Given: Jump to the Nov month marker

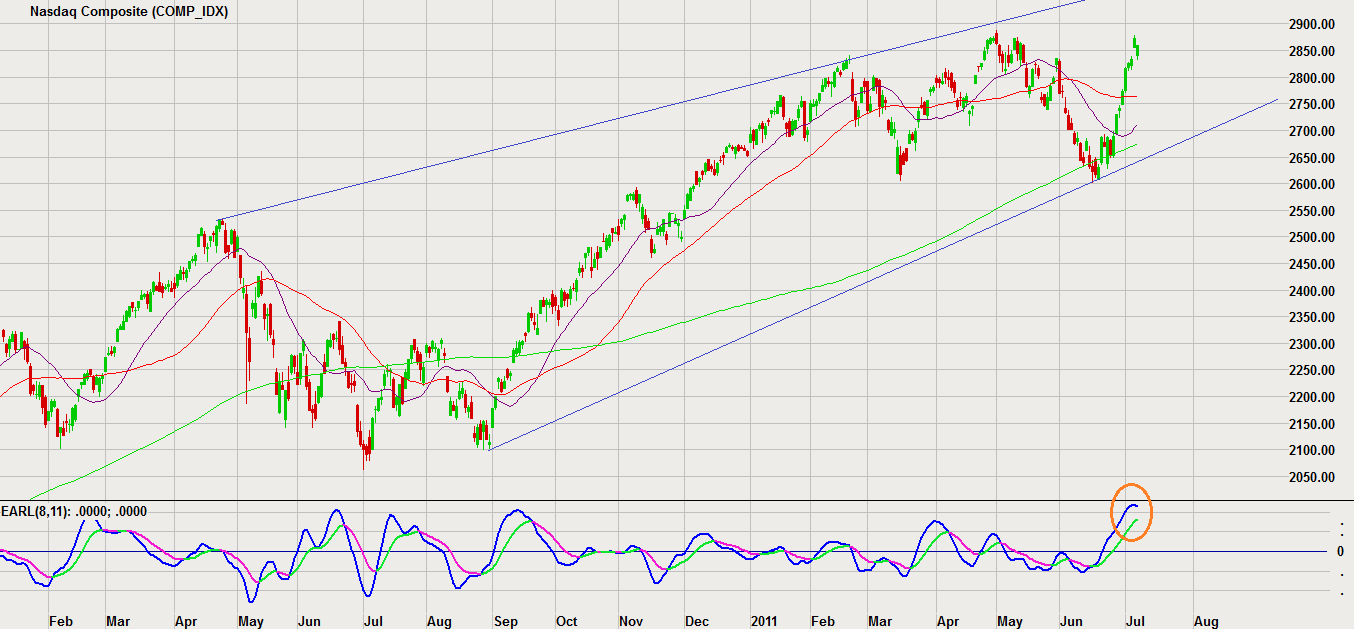Looking at the screenshot, I should coord(630,621).
